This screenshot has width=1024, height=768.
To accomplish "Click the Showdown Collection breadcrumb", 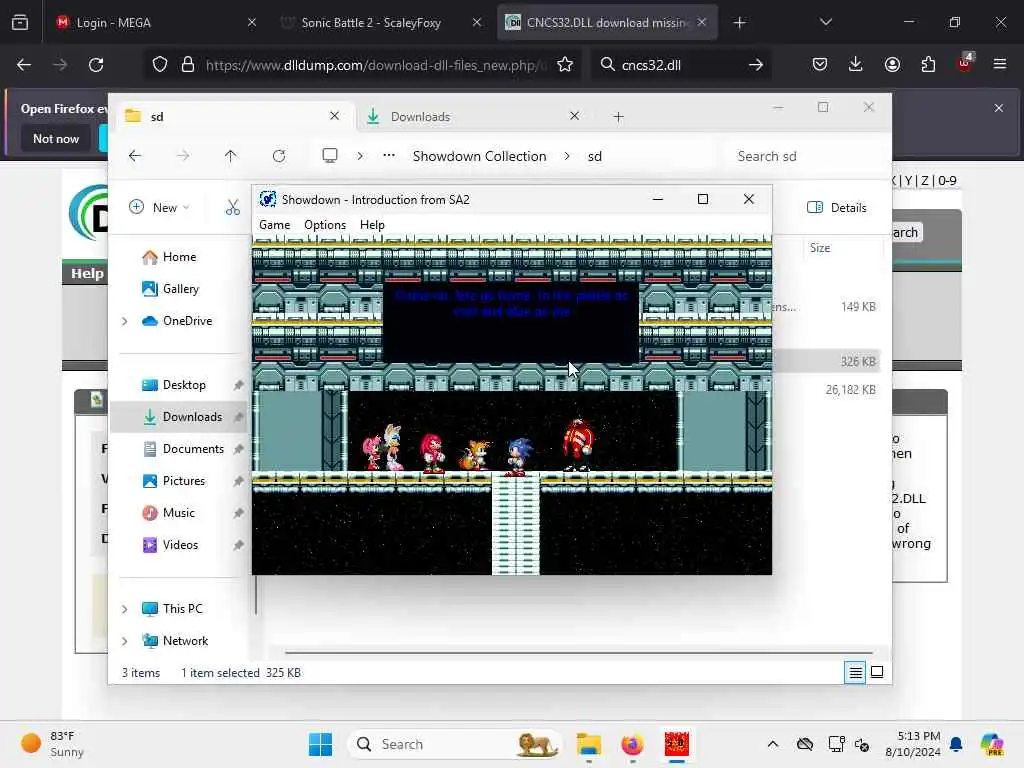I will pyautogui.click(x=479, y=156).
